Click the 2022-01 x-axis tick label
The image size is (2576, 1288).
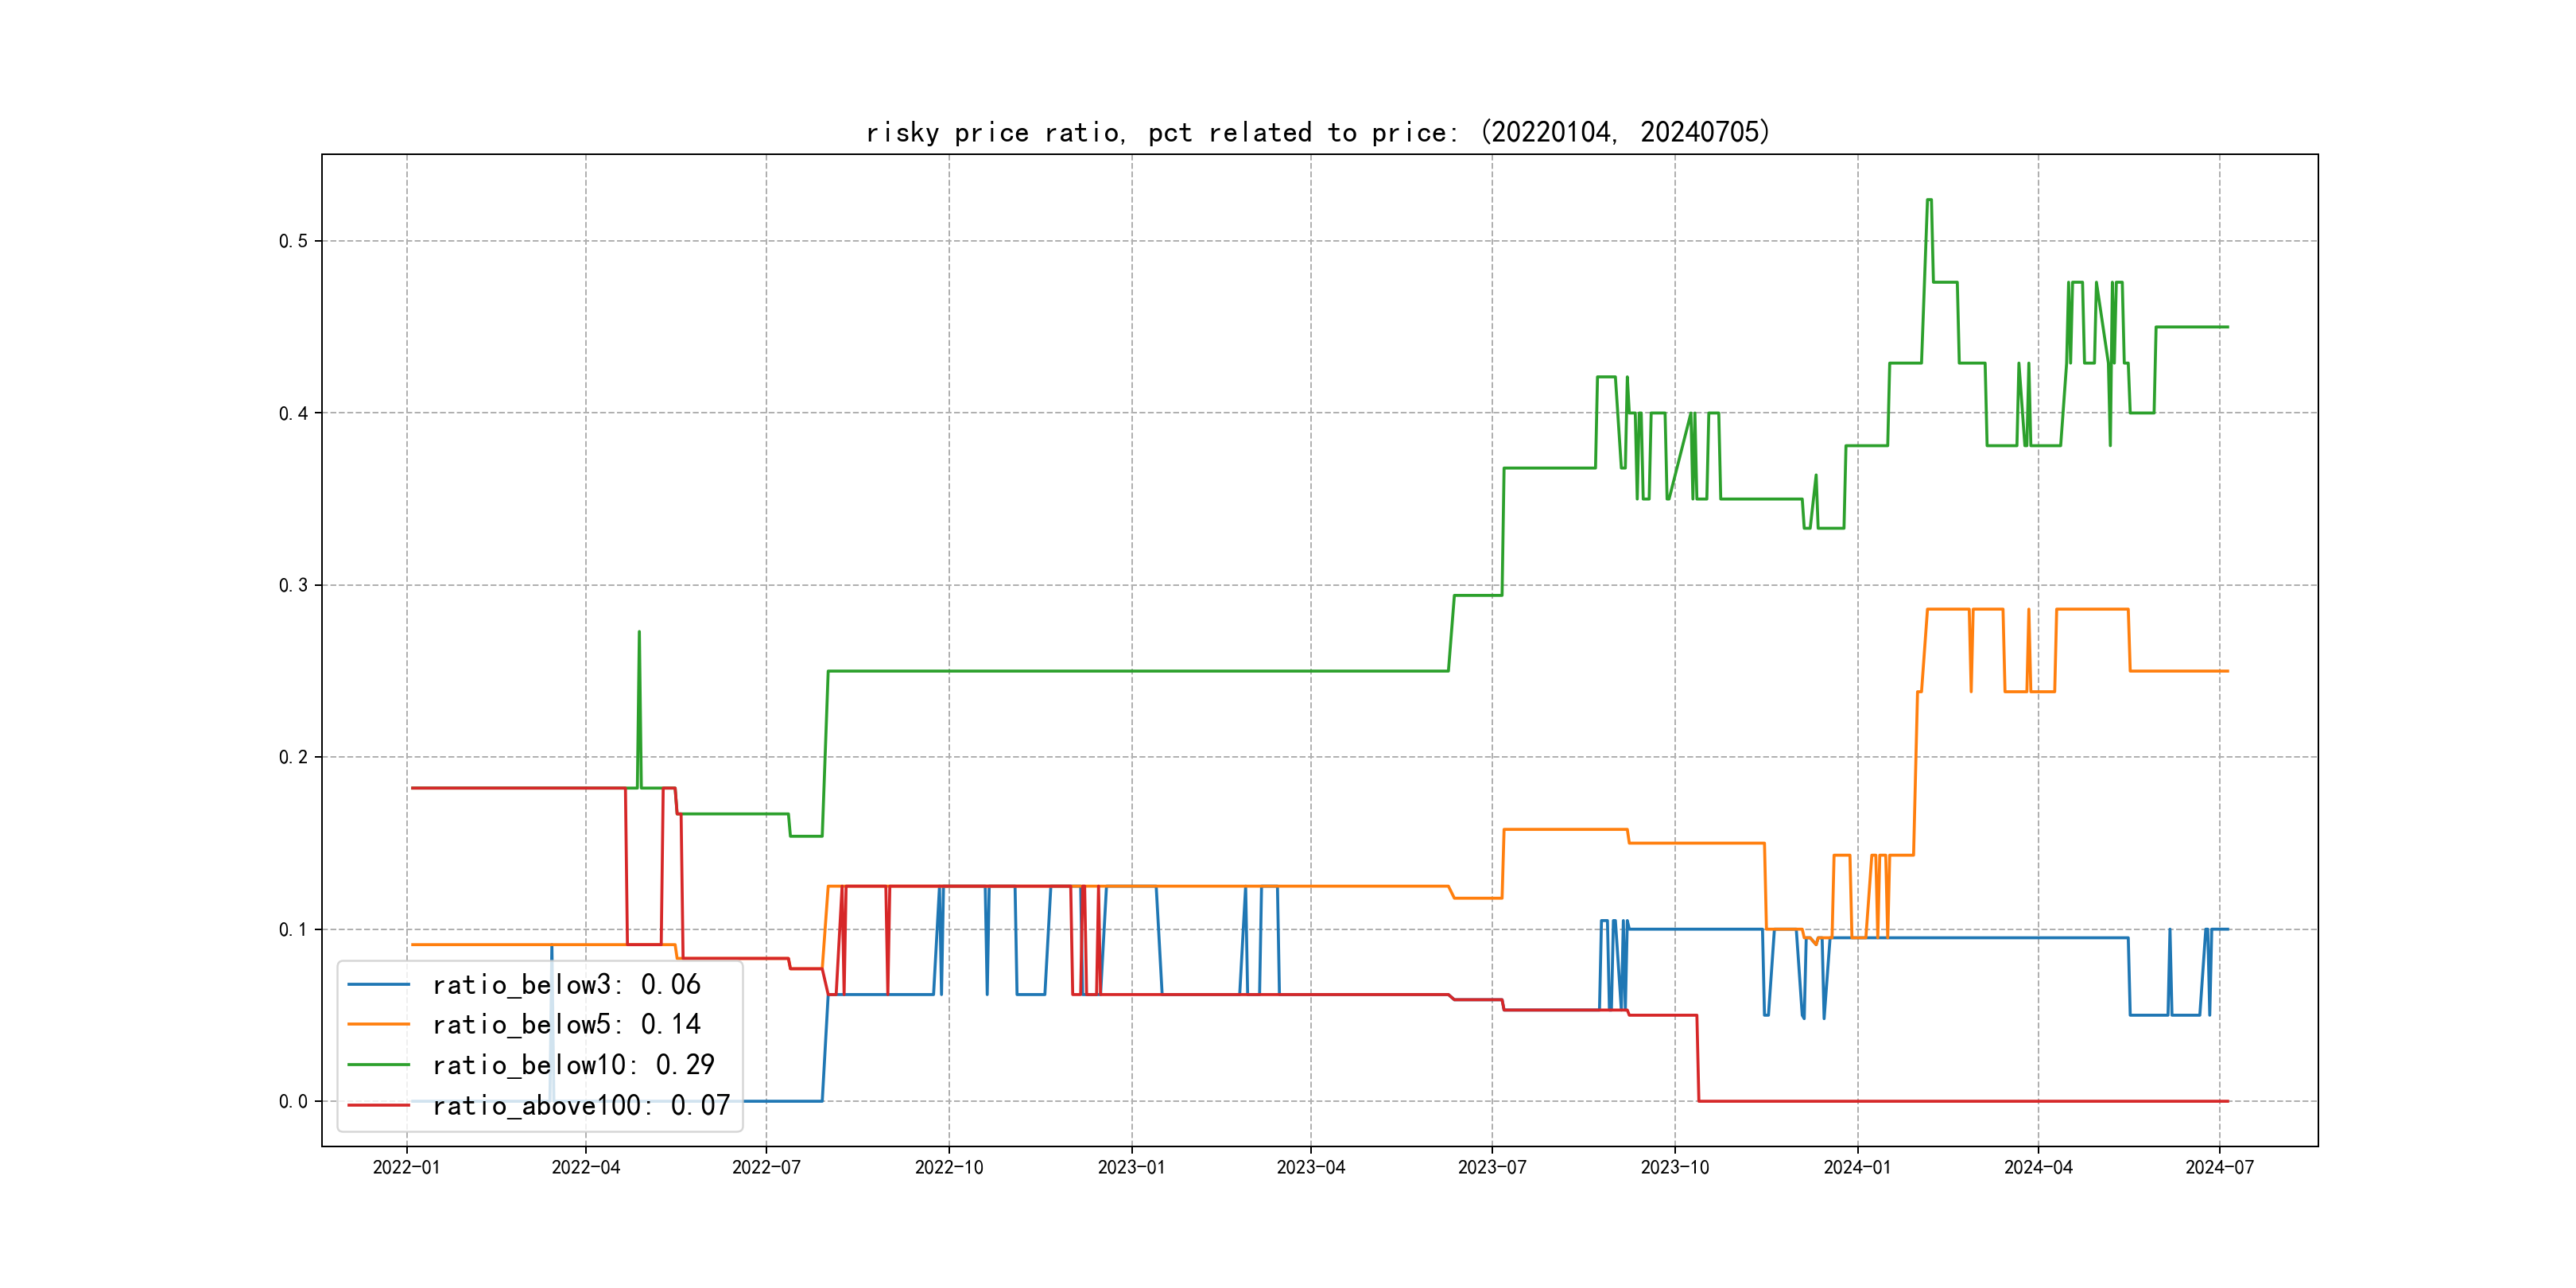coord(406,1167)
